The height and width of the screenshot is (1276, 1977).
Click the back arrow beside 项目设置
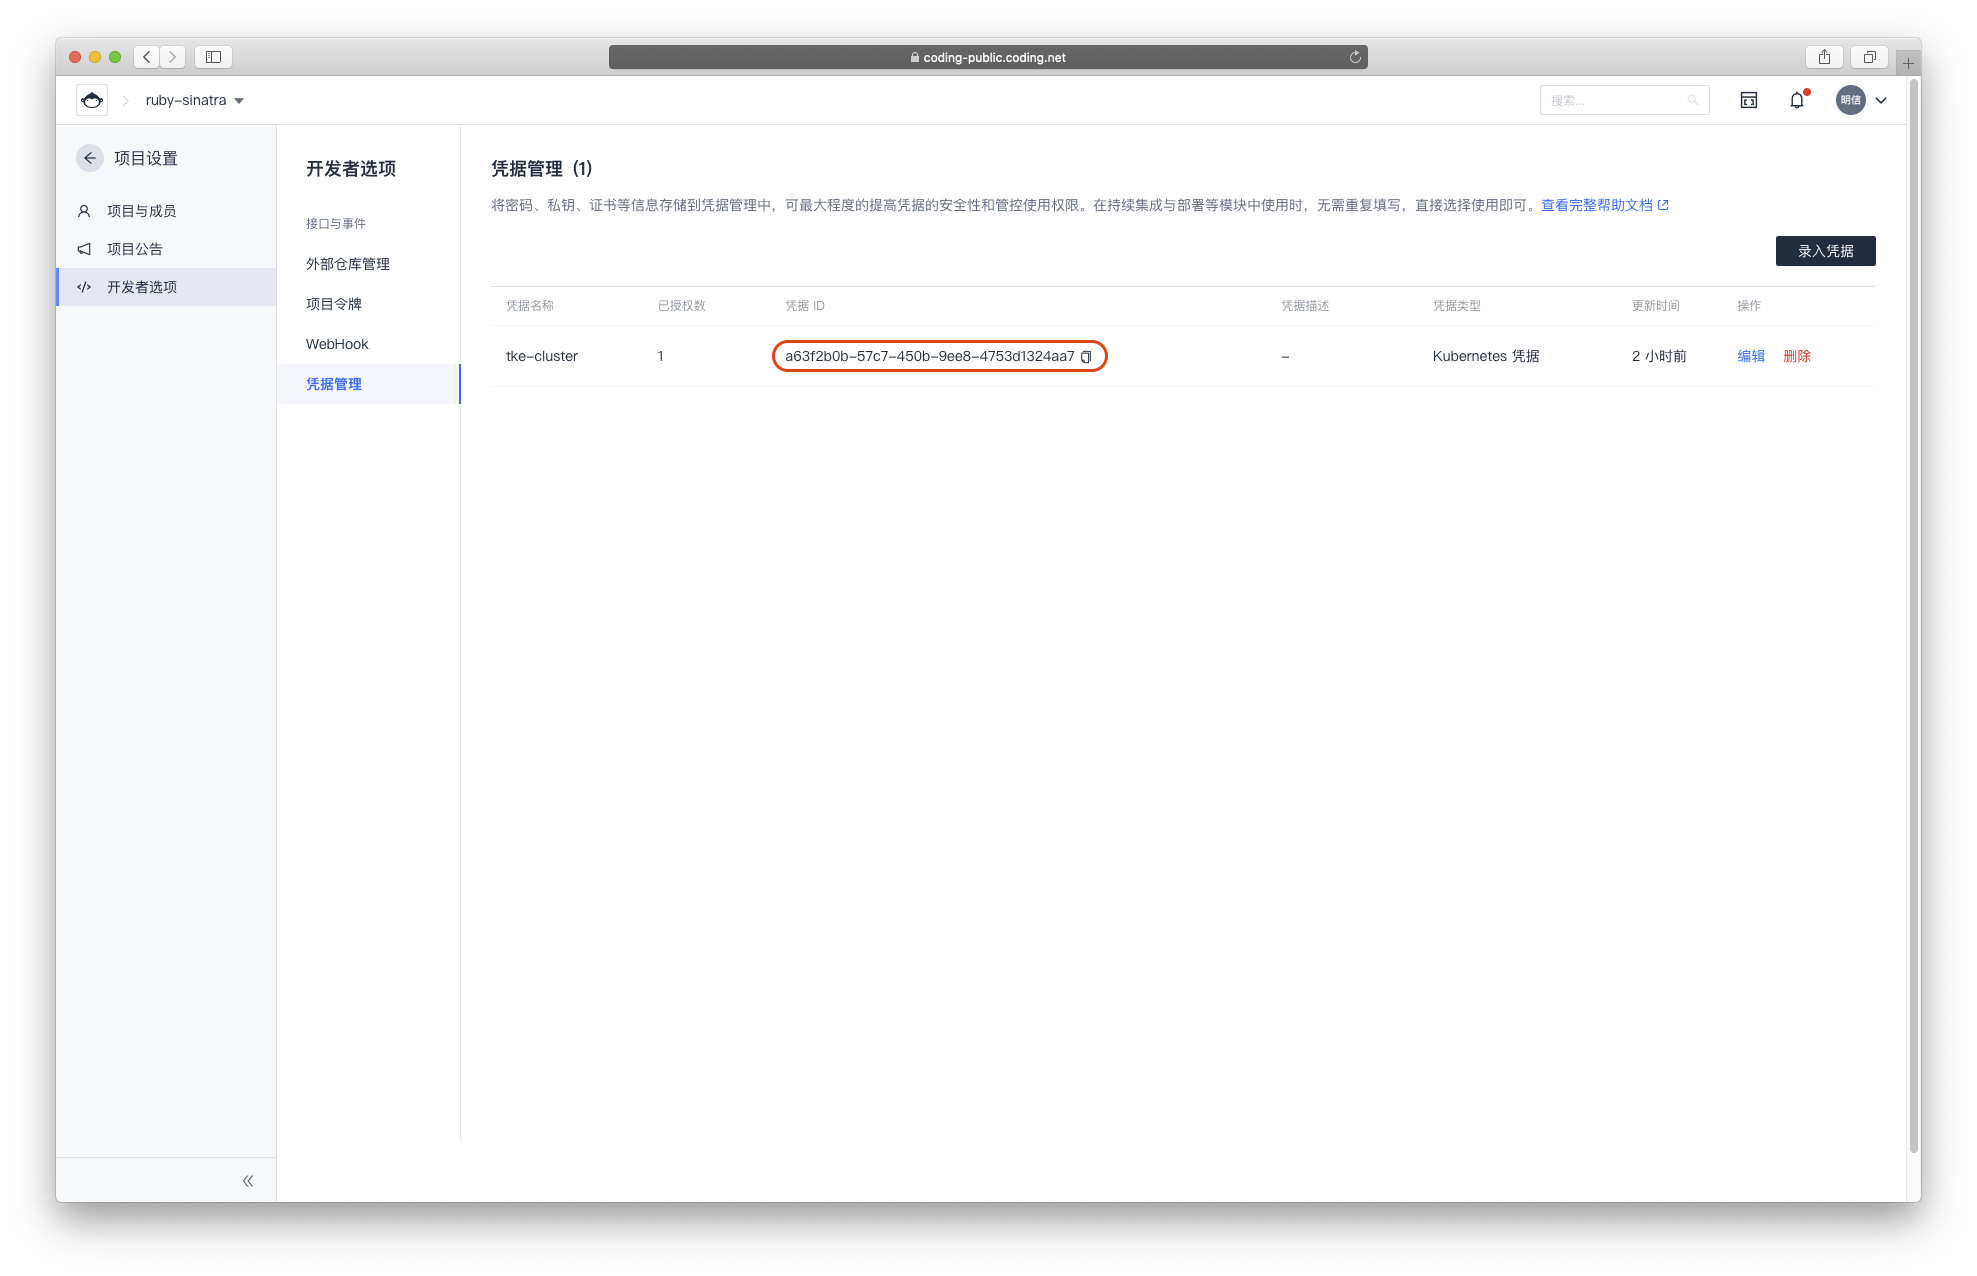click(90, 158)
